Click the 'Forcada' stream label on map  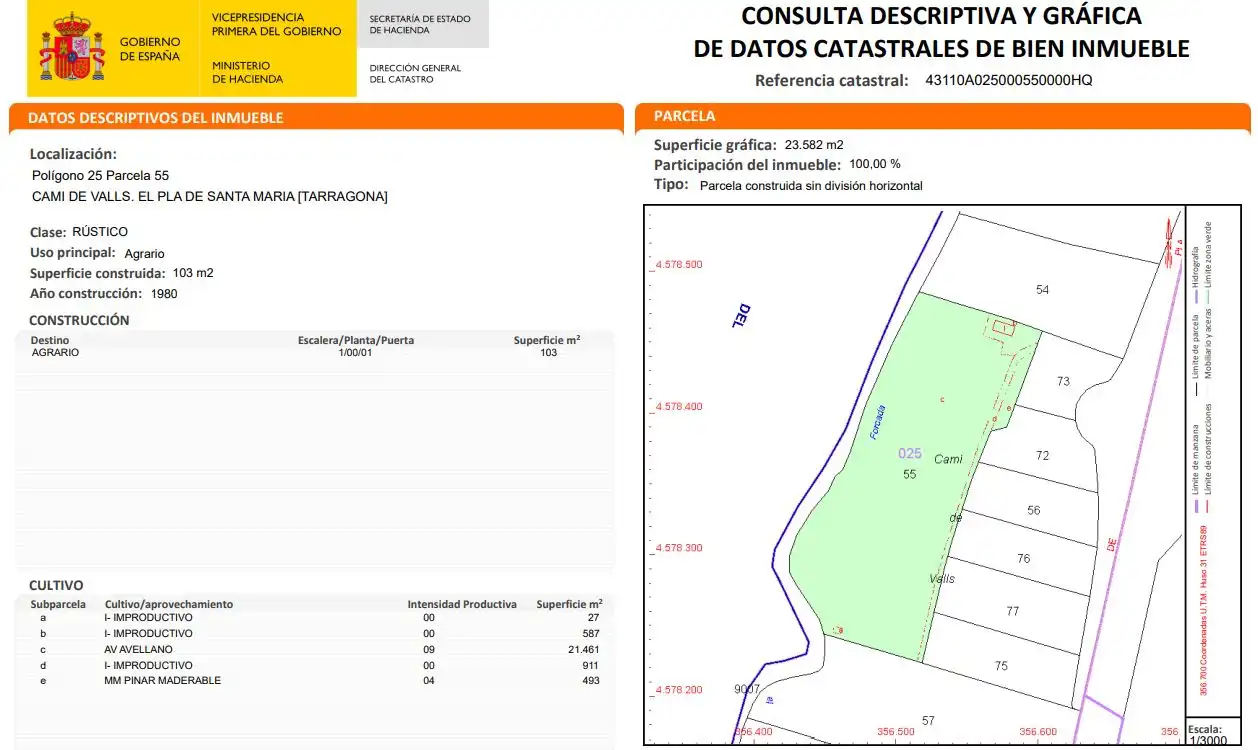(878, 422)
